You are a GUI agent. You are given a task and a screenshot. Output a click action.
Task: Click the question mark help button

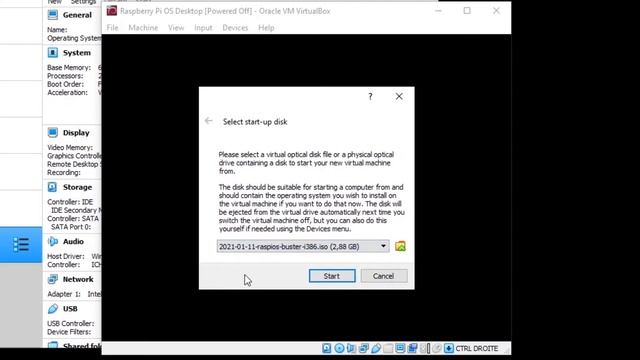pyautogui.click(x=370, y=97)
